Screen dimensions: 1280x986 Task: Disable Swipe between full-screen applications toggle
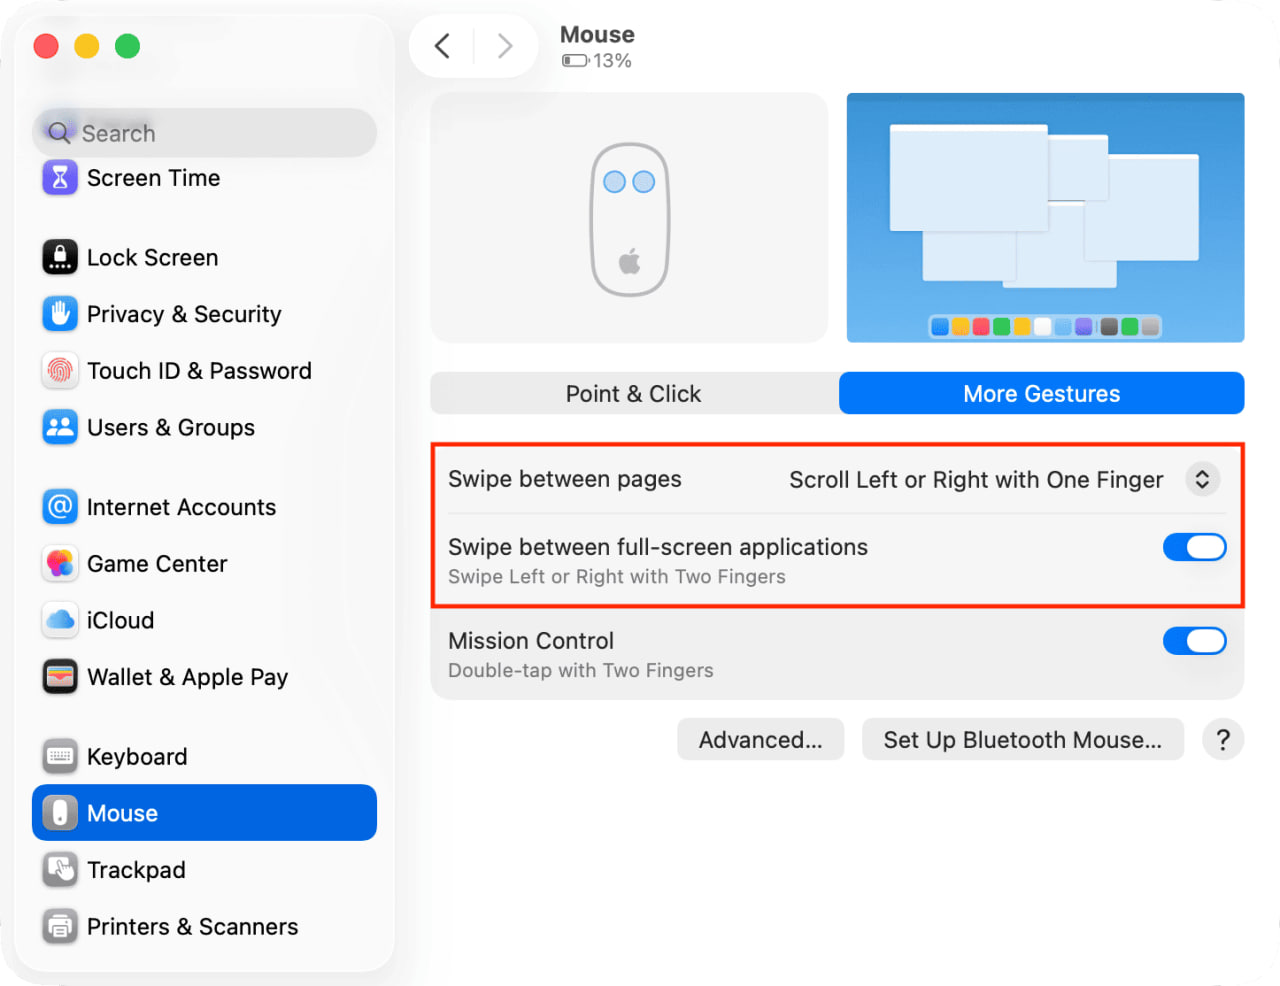point(1194,547)
